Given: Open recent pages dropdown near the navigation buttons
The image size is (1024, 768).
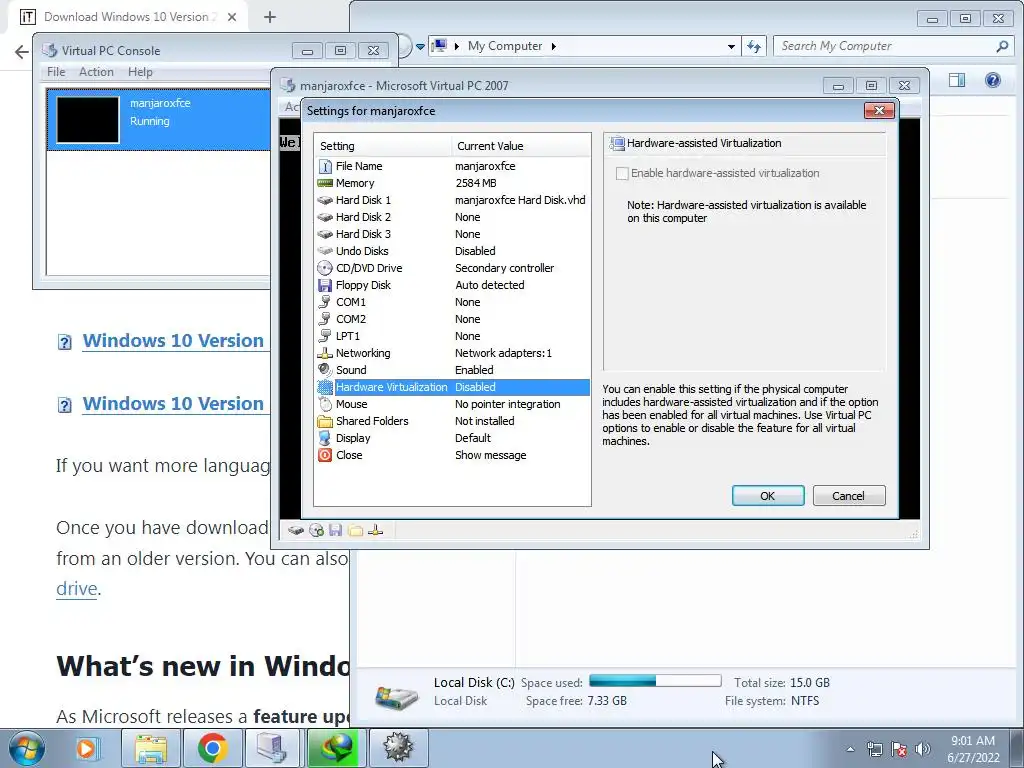Looking at the screenshot, I should (421, 46).
